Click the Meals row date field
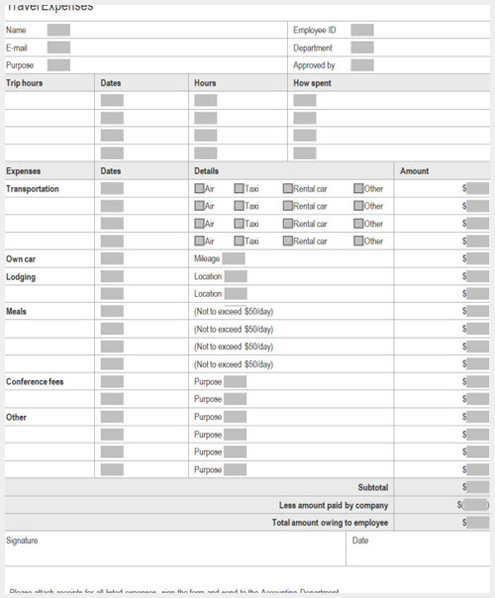This screenshot has width=495, height=598. [112, 311]
